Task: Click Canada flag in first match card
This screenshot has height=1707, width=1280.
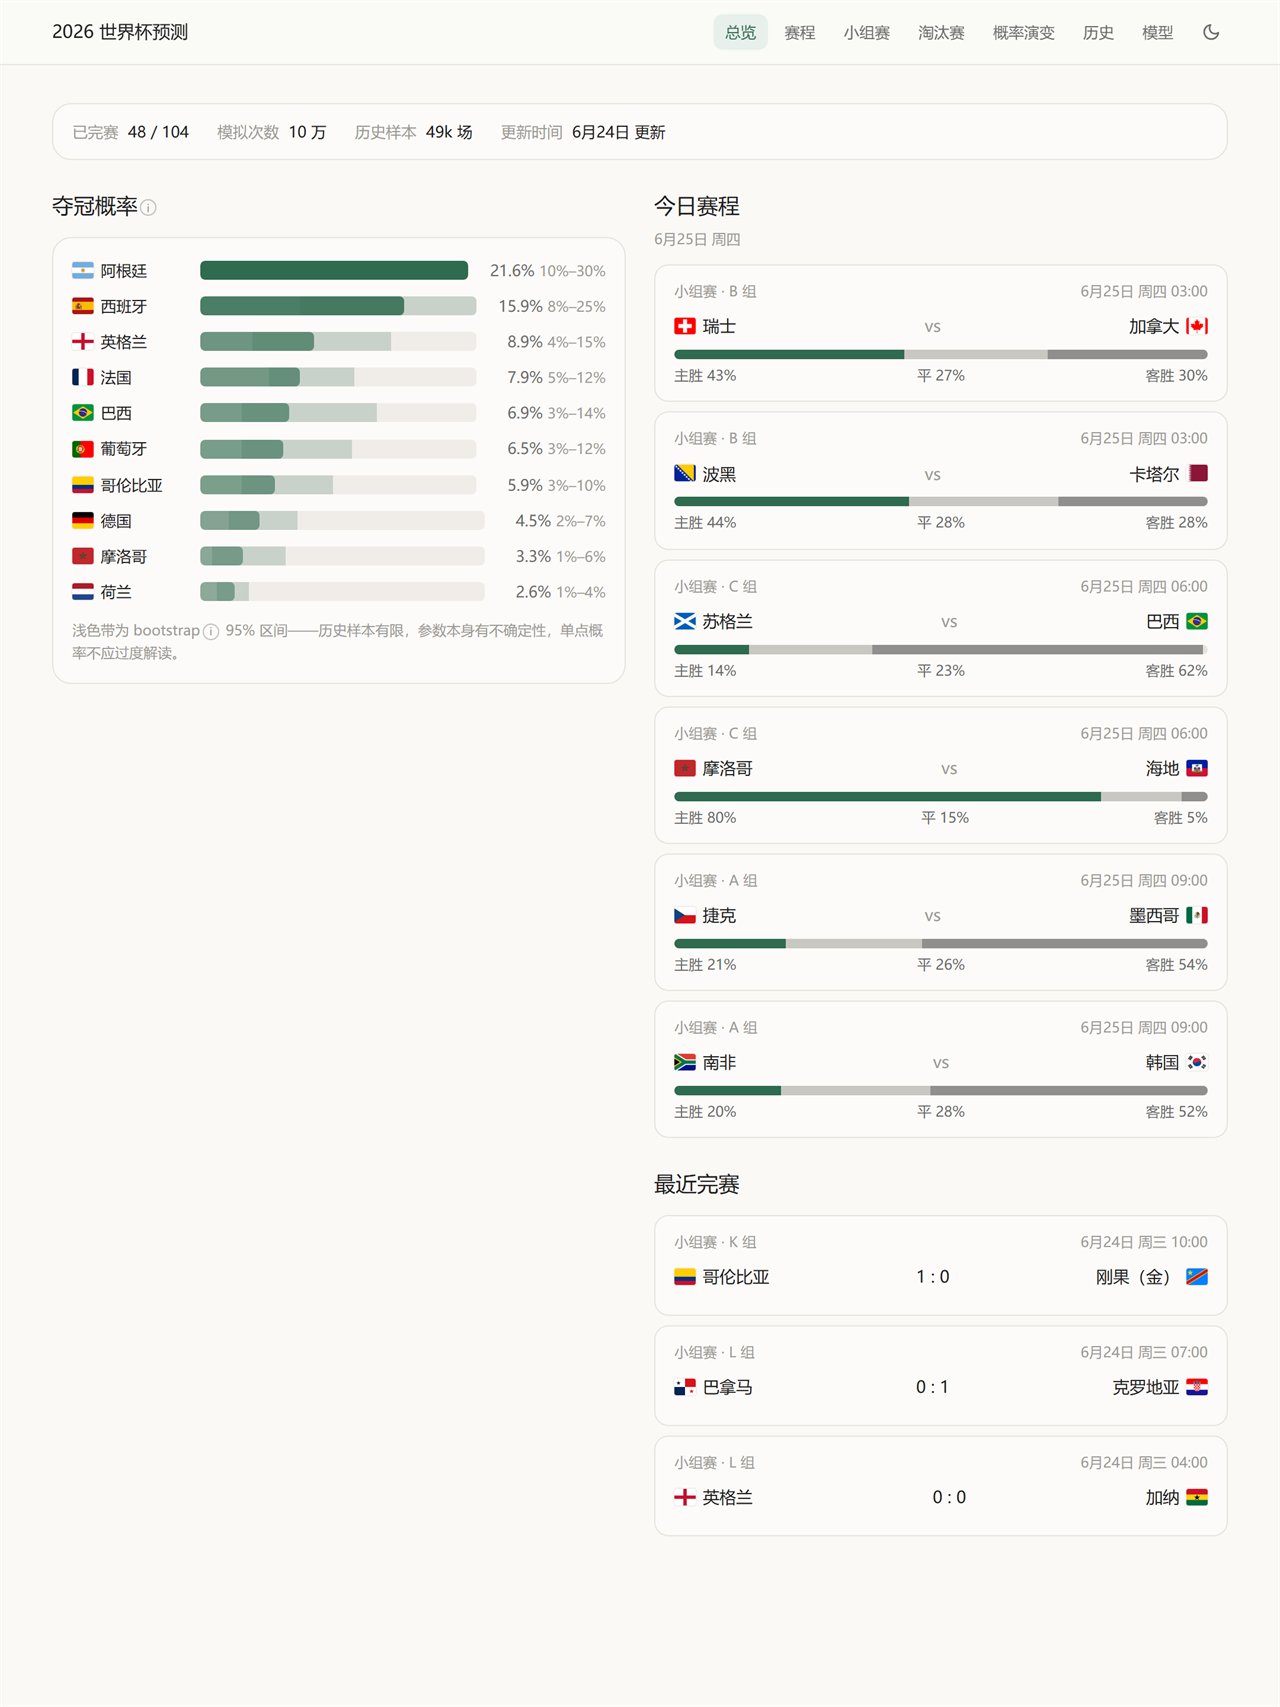Action: point(1197,326)
